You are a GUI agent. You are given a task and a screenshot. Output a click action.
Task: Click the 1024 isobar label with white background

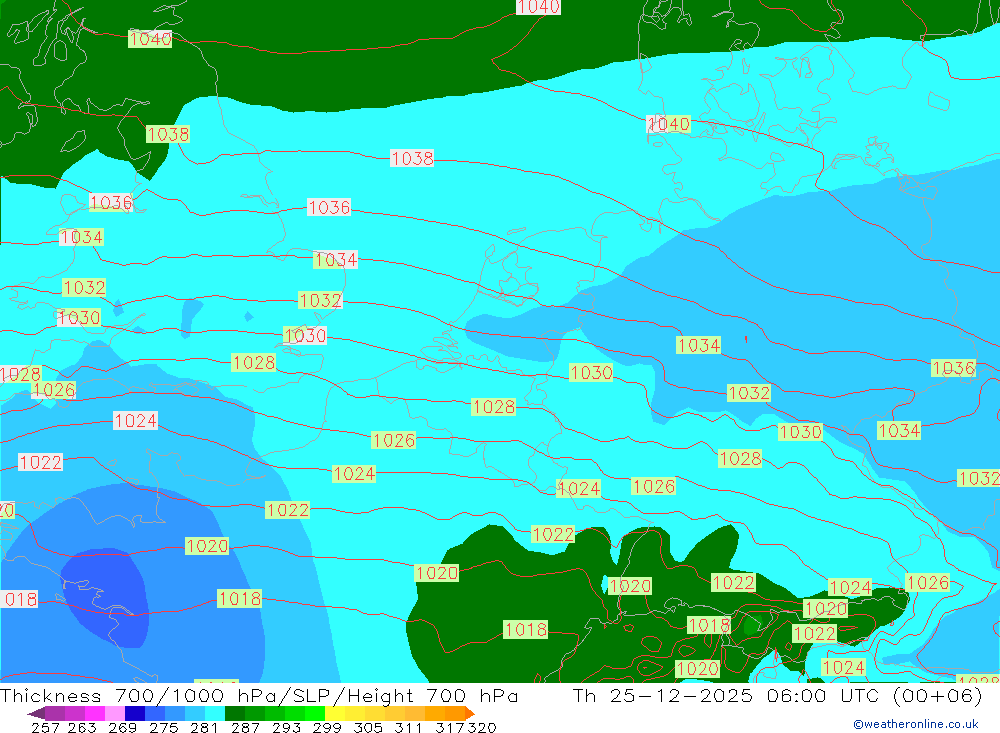135,420
